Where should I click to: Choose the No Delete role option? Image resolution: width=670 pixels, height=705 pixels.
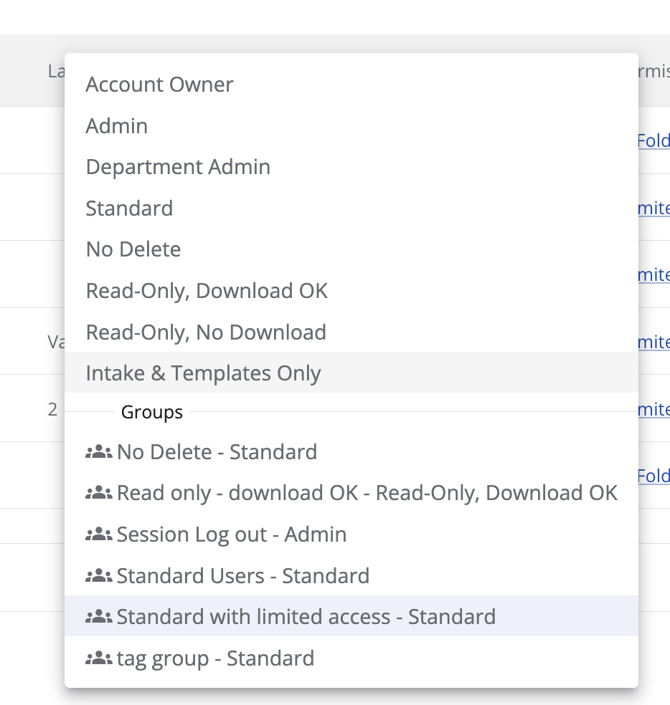pyautogui.click(x=133, y=249)
